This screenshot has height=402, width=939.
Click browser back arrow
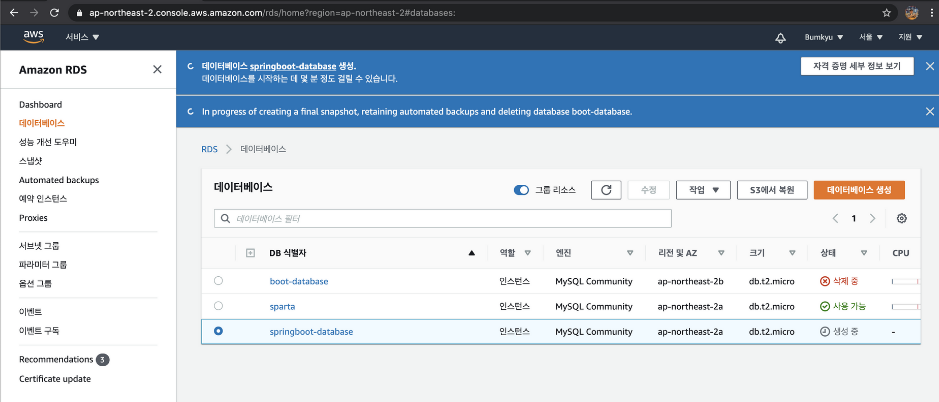[15, 13]
